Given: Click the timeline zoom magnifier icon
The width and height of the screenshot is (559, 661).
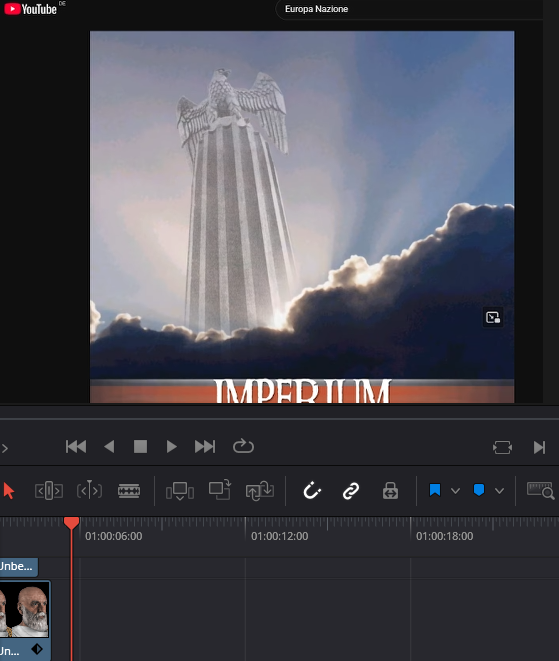Looking at the screenshot, I should pyautogui.click(x=541, y=491).
